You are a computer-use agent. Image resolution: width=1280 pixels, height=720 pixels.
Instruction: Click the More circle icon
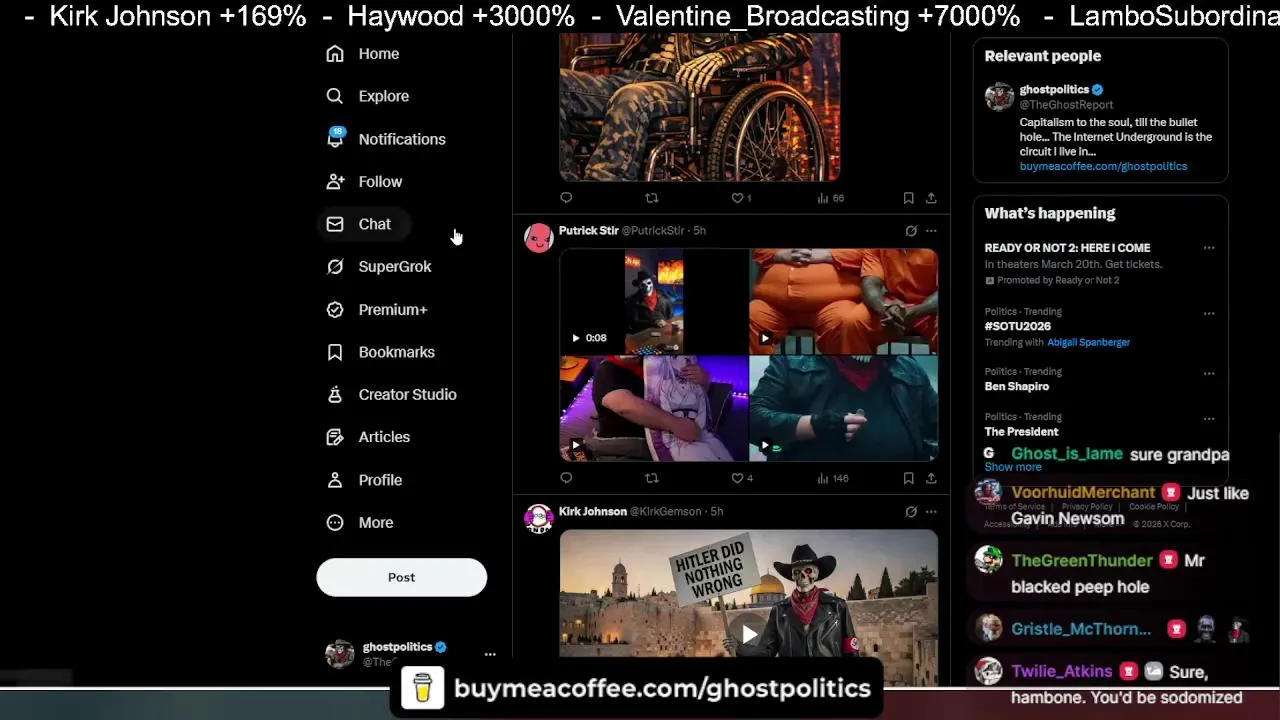[x=335, y=522]
